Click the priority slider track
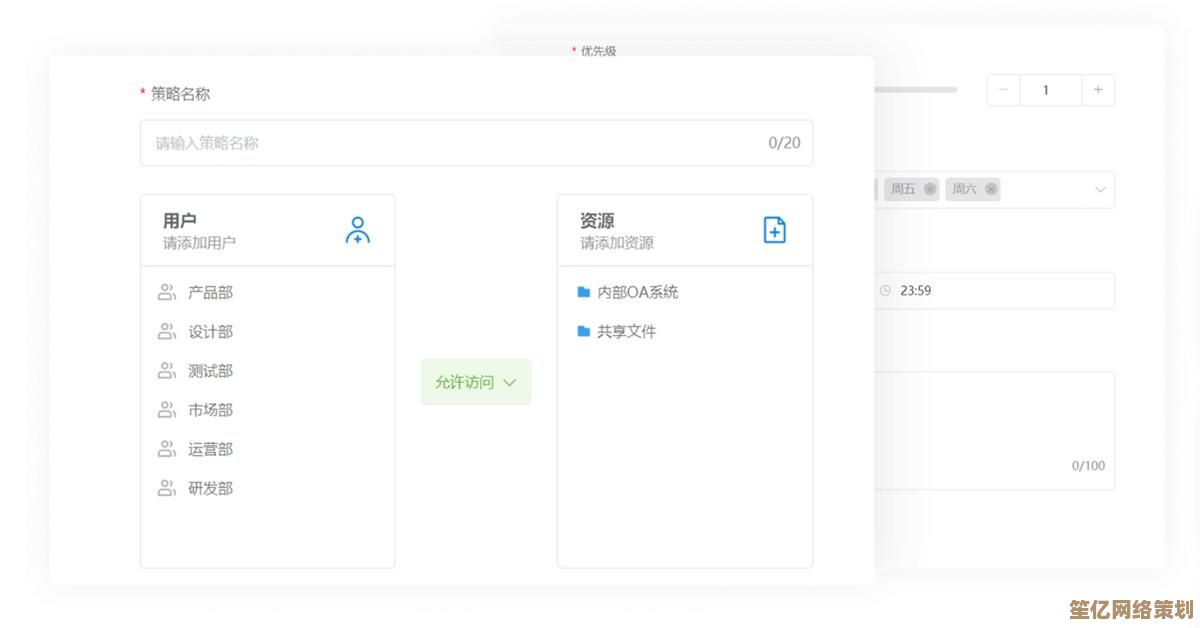 (915, 90)
